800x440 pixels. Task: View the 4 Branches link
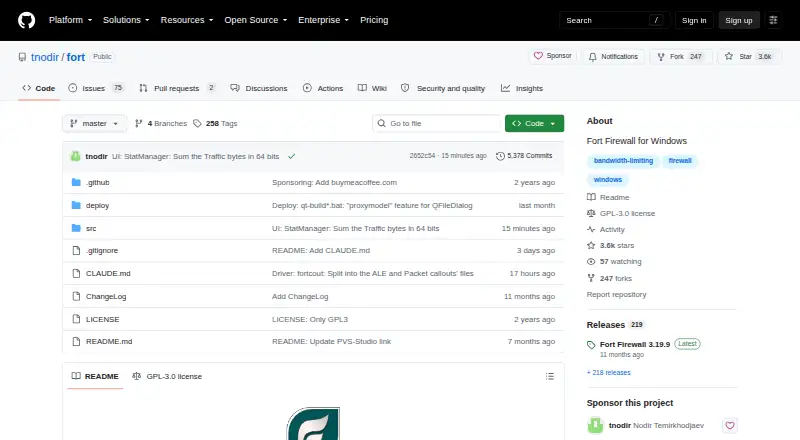(161, 124)
